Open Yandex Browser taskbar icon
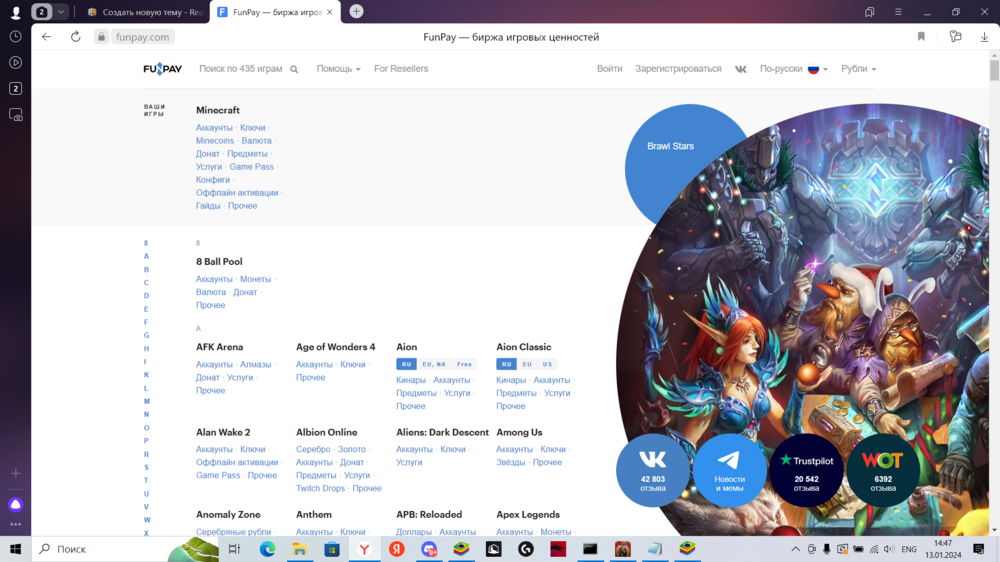Viewport: 1000px width, 562px height. click(x=364, y=549)
